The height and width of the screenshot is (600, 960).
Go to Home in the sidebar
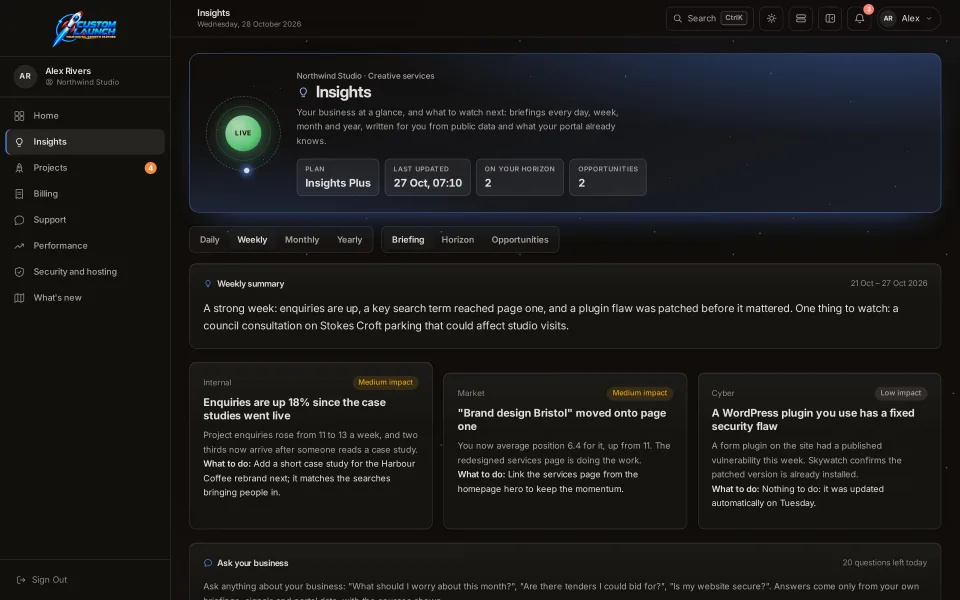[85, 116]
